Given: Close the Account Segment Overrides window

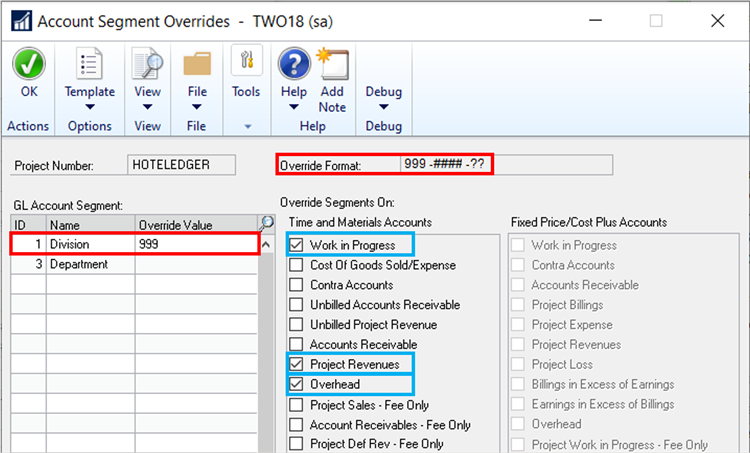Looking at the screenshot, I should tap(717, 21).
